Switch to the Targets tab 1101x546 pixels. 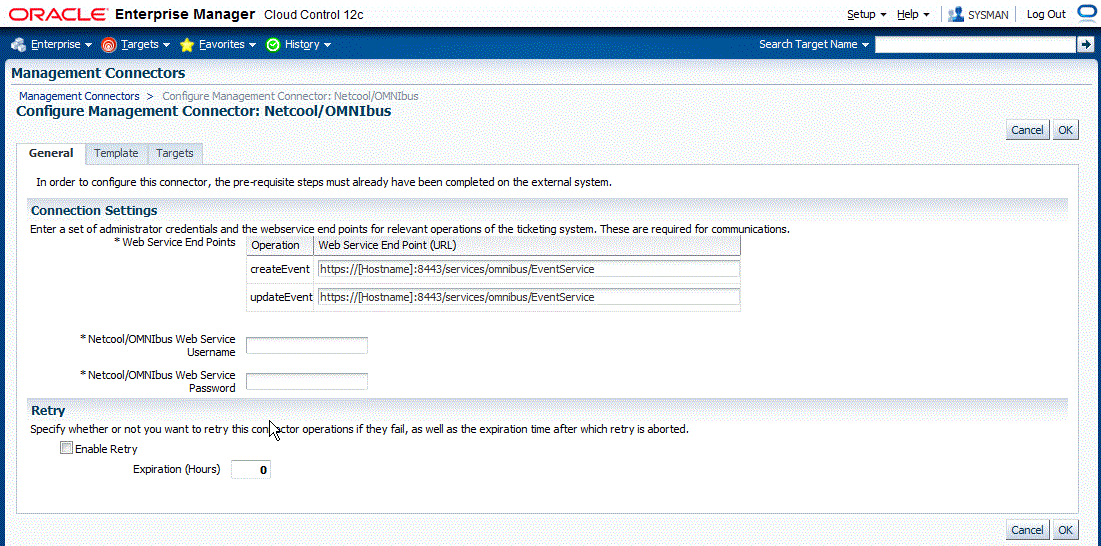pyautogui.click(x=175, y=153)
